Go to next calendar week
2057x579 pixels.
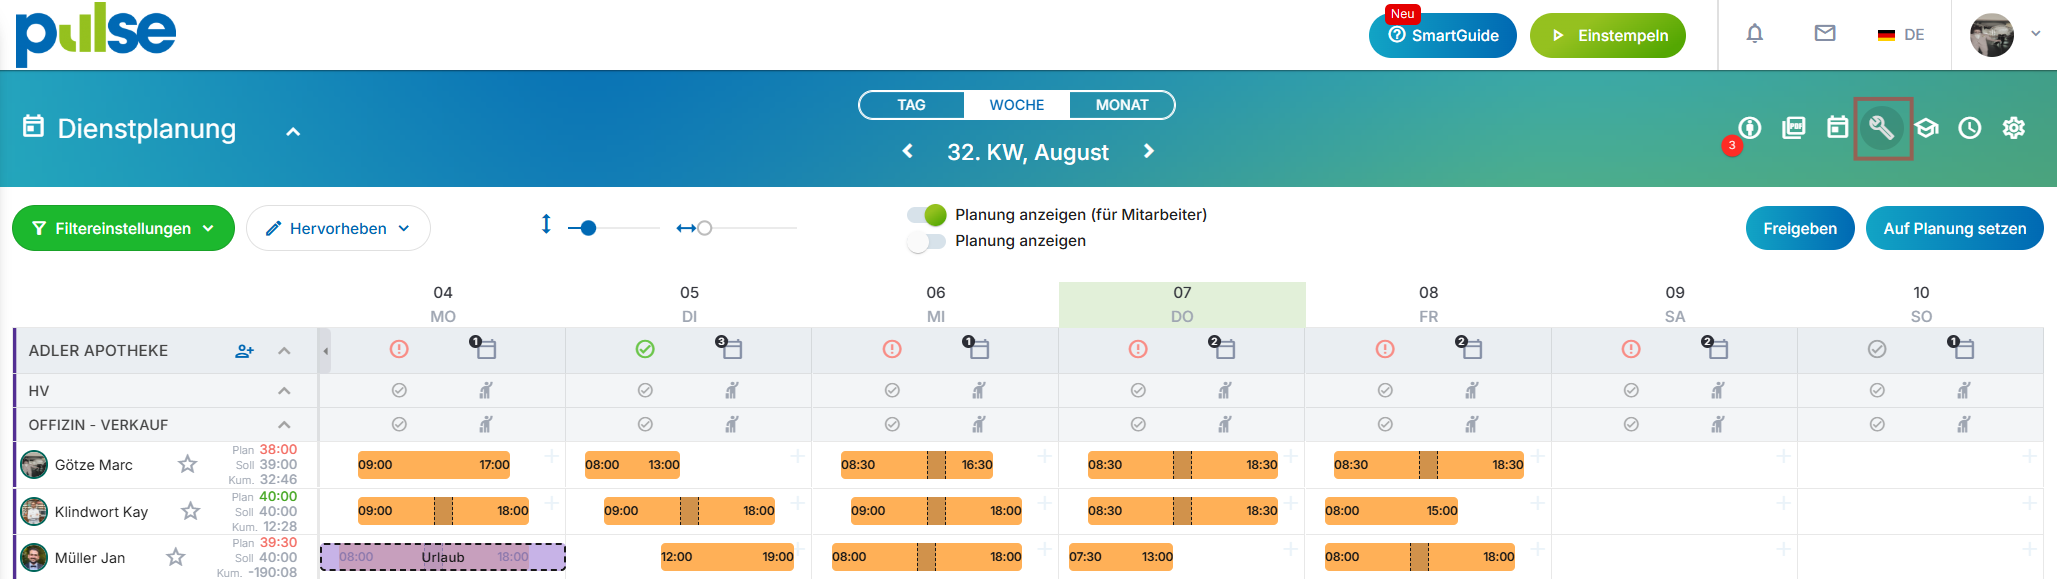click(x=1149, y=151)
